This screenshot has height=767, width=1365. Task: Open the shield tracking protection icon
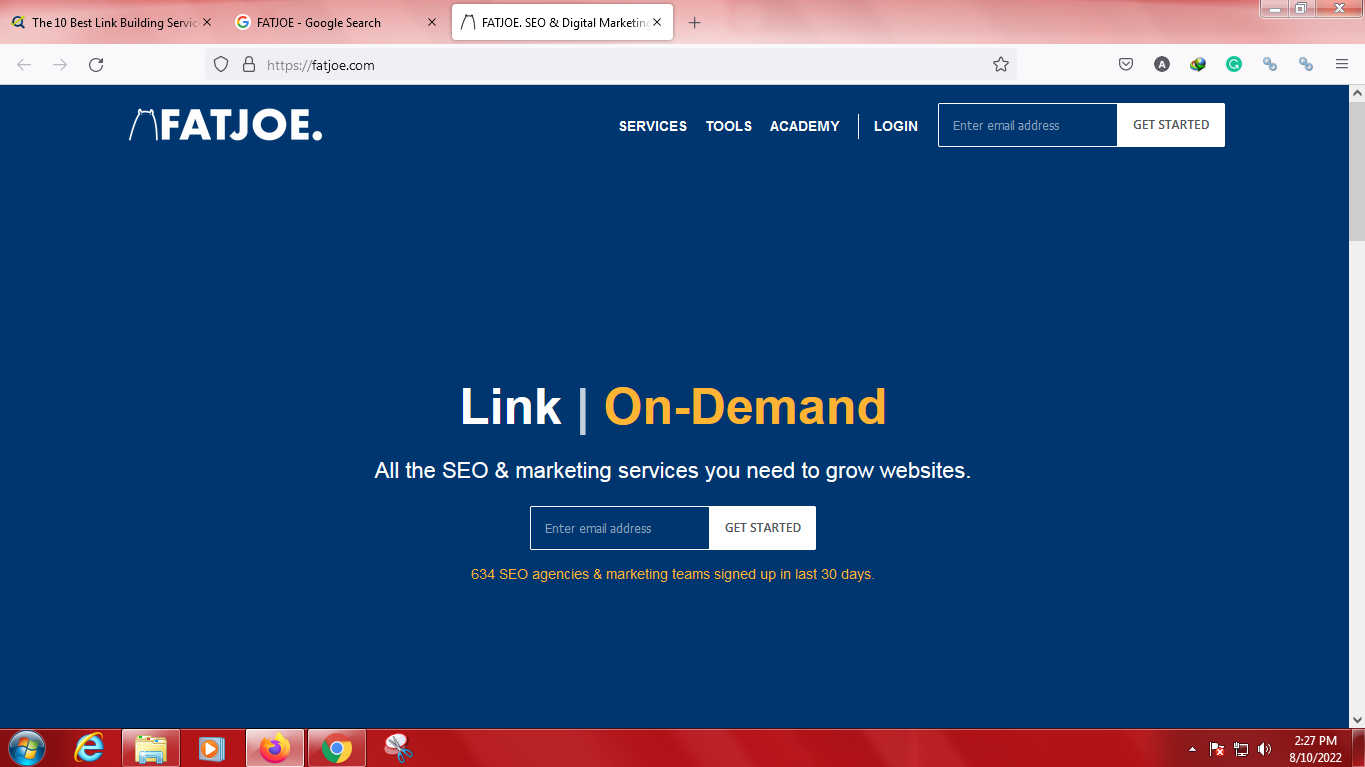tap(222, 64)
